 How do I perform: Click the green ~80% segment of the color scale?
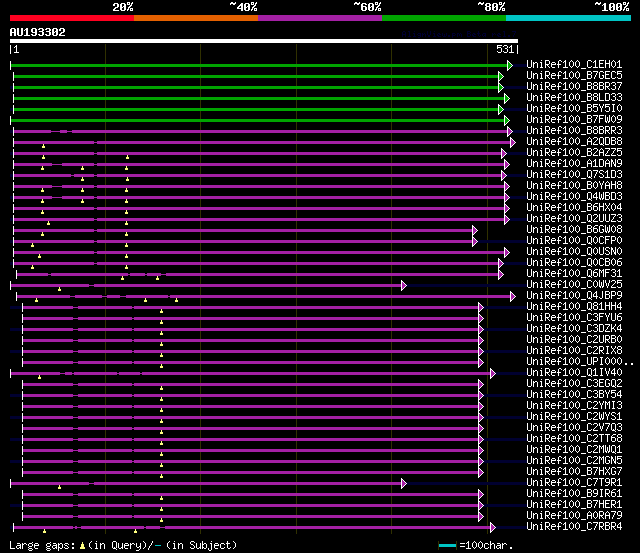[444, 18]
